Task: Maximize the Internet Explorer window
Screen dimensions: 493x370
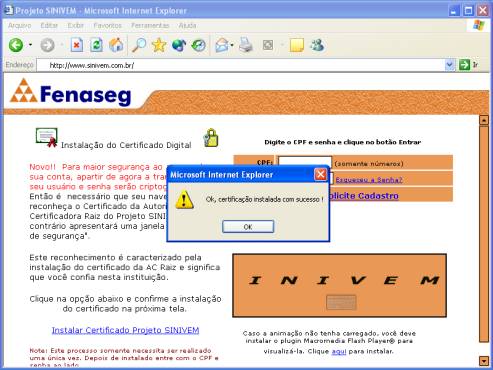Action: tap(468, 11)
